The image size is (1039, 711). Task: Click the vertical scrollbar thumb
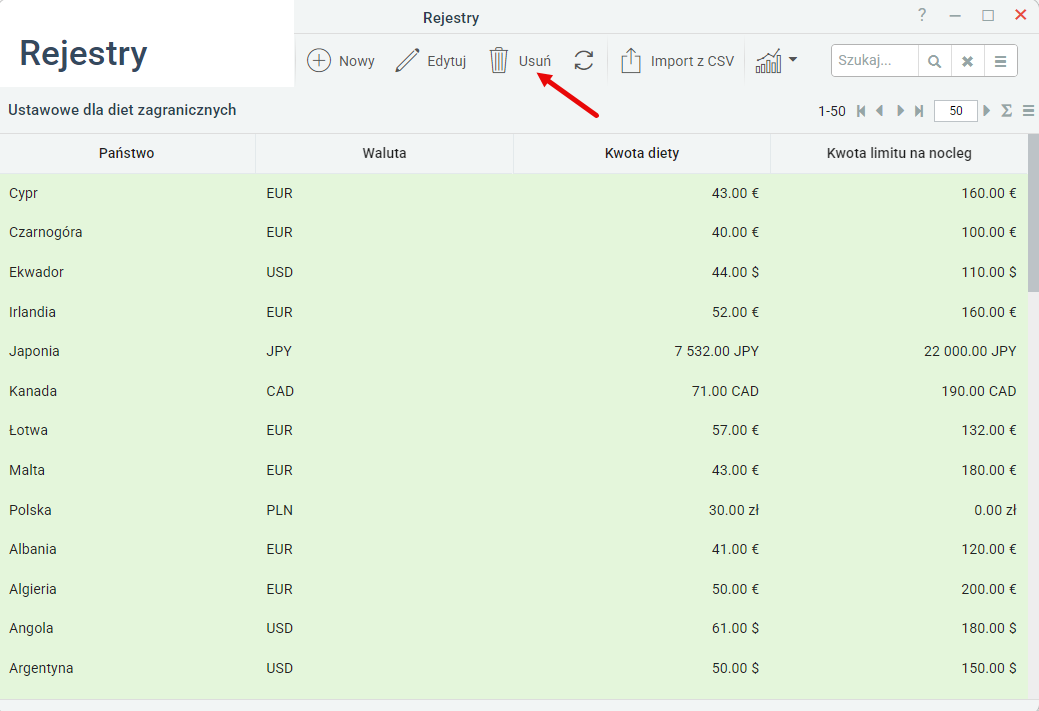click(x=1033, y=212)
